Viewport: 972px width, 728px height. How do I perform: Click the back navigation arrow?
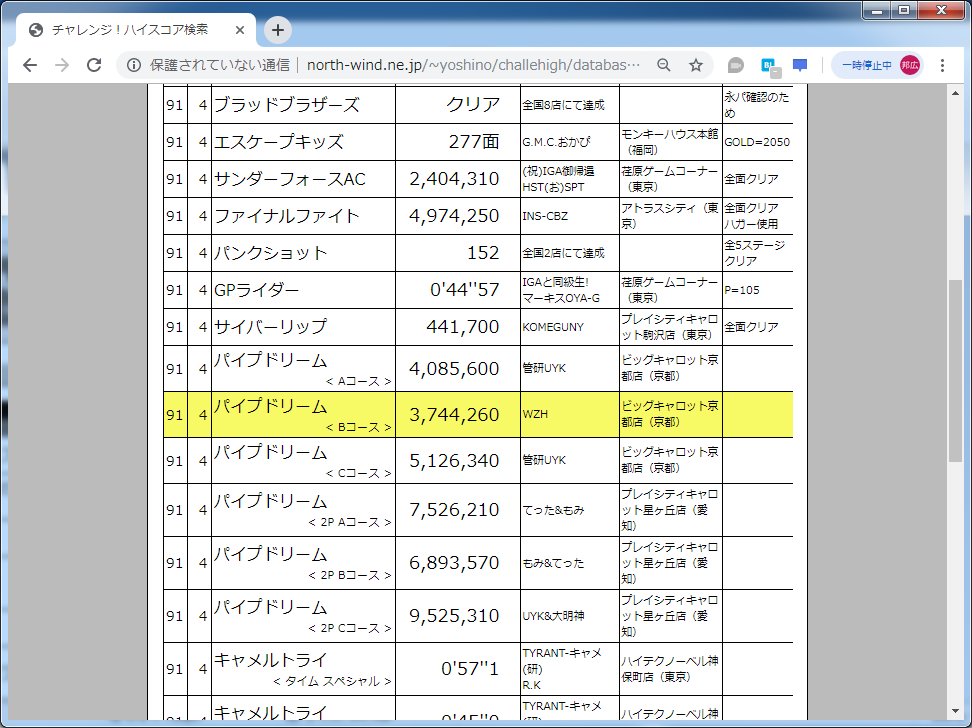pos(29,64)
